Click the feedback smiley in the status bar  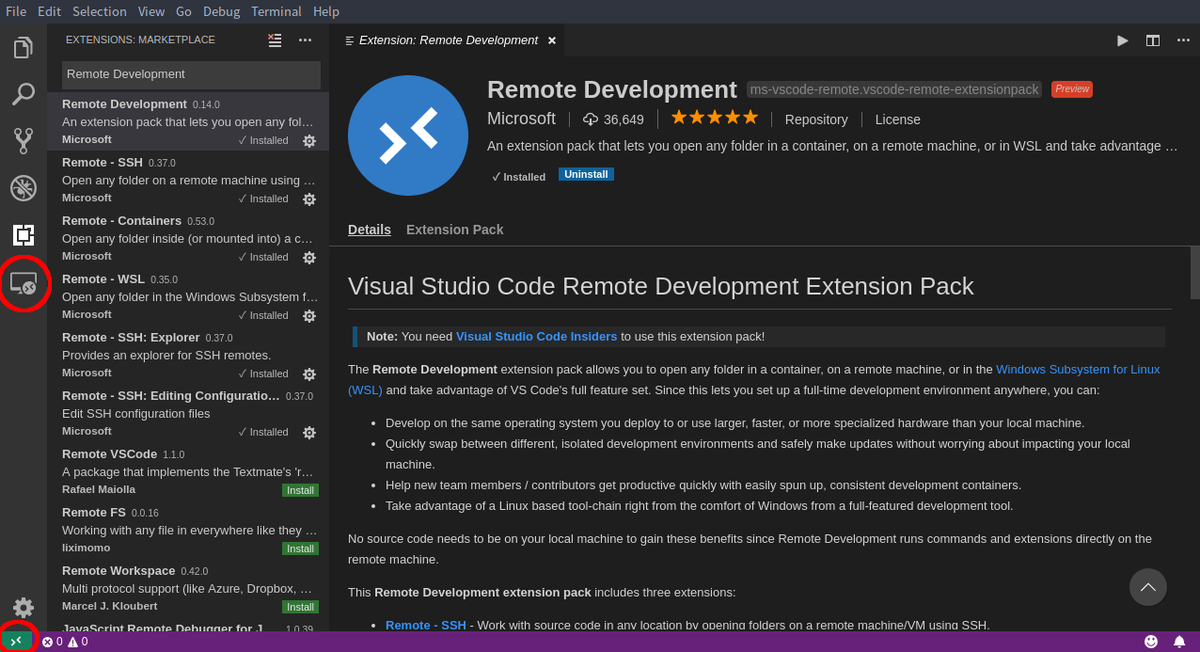pos(1151,641)
